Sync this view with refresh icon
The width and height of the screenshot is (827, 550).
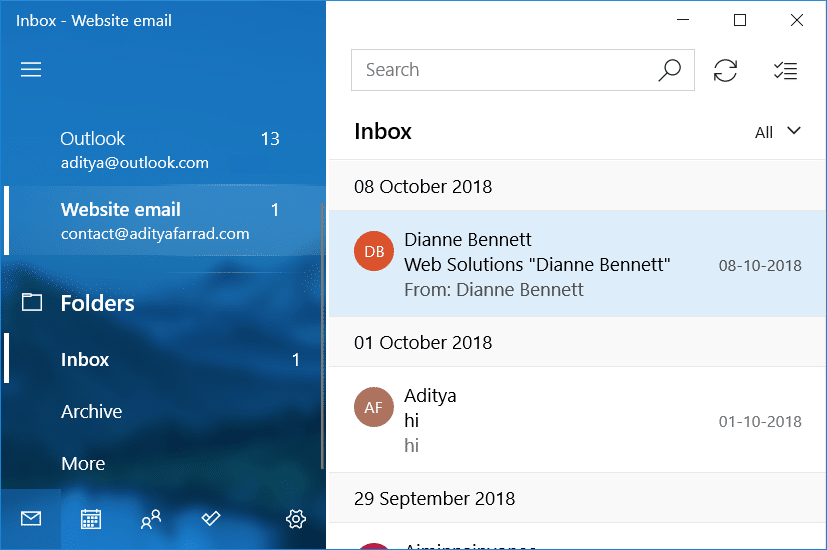click(725, 70)
